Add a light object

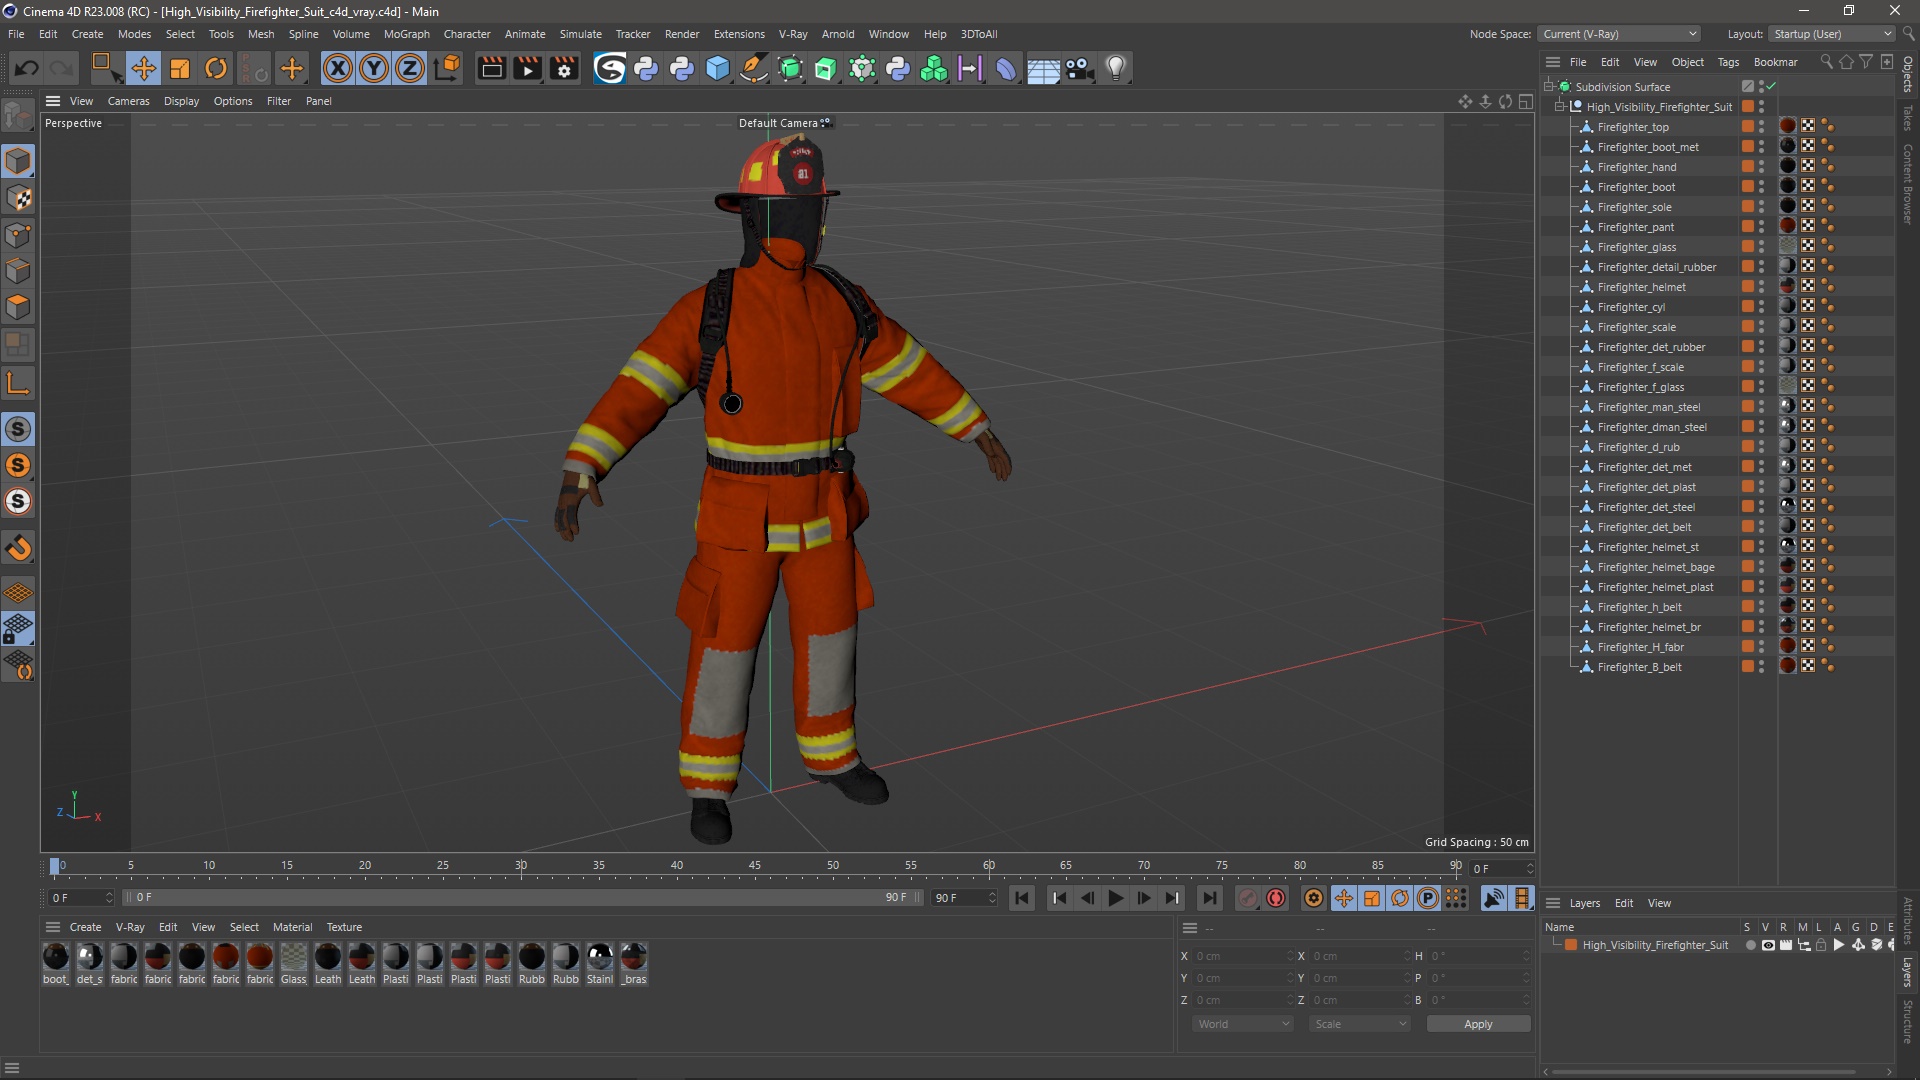point(1116,68)
